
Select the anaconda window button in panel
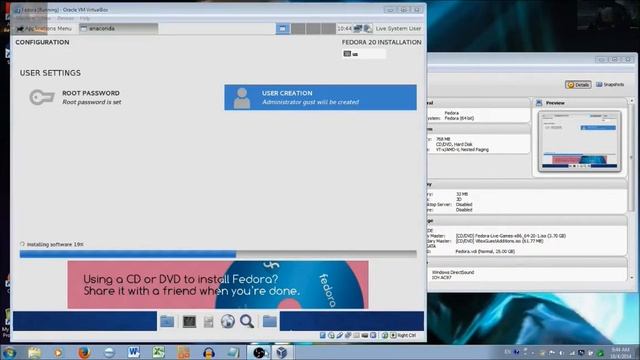(118, 29)
